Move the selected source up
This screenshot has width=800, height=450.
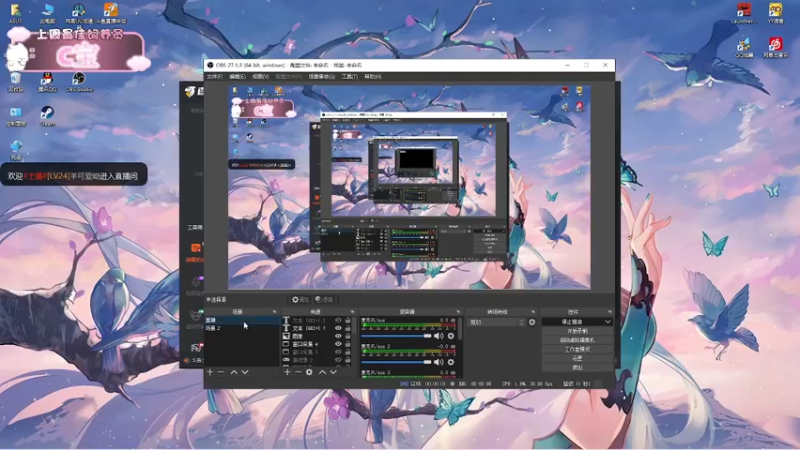tap(322, 372)
